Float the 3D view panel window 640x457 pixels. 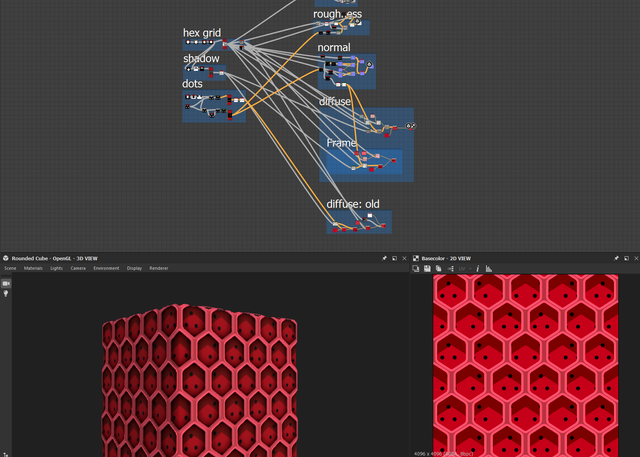tap(394, 258)
